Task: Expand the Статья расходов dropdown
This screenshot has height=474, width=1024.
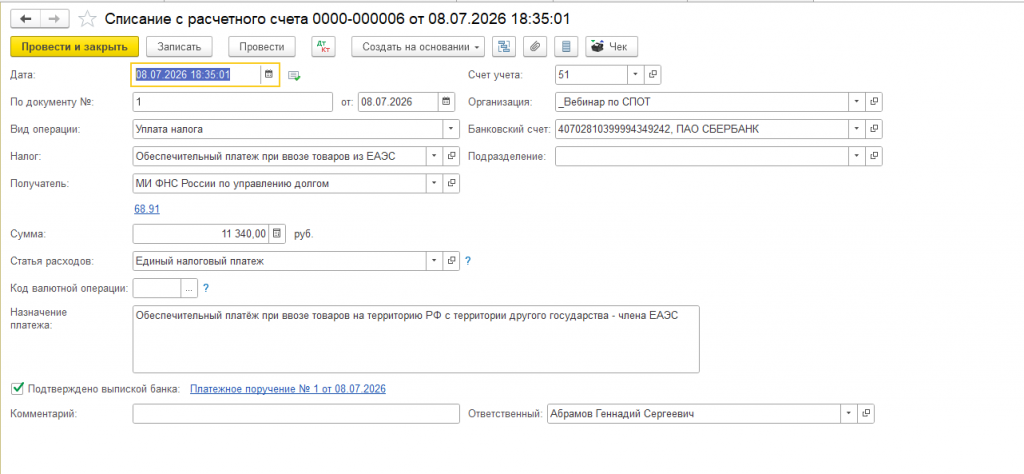Action: pos(434,261)
